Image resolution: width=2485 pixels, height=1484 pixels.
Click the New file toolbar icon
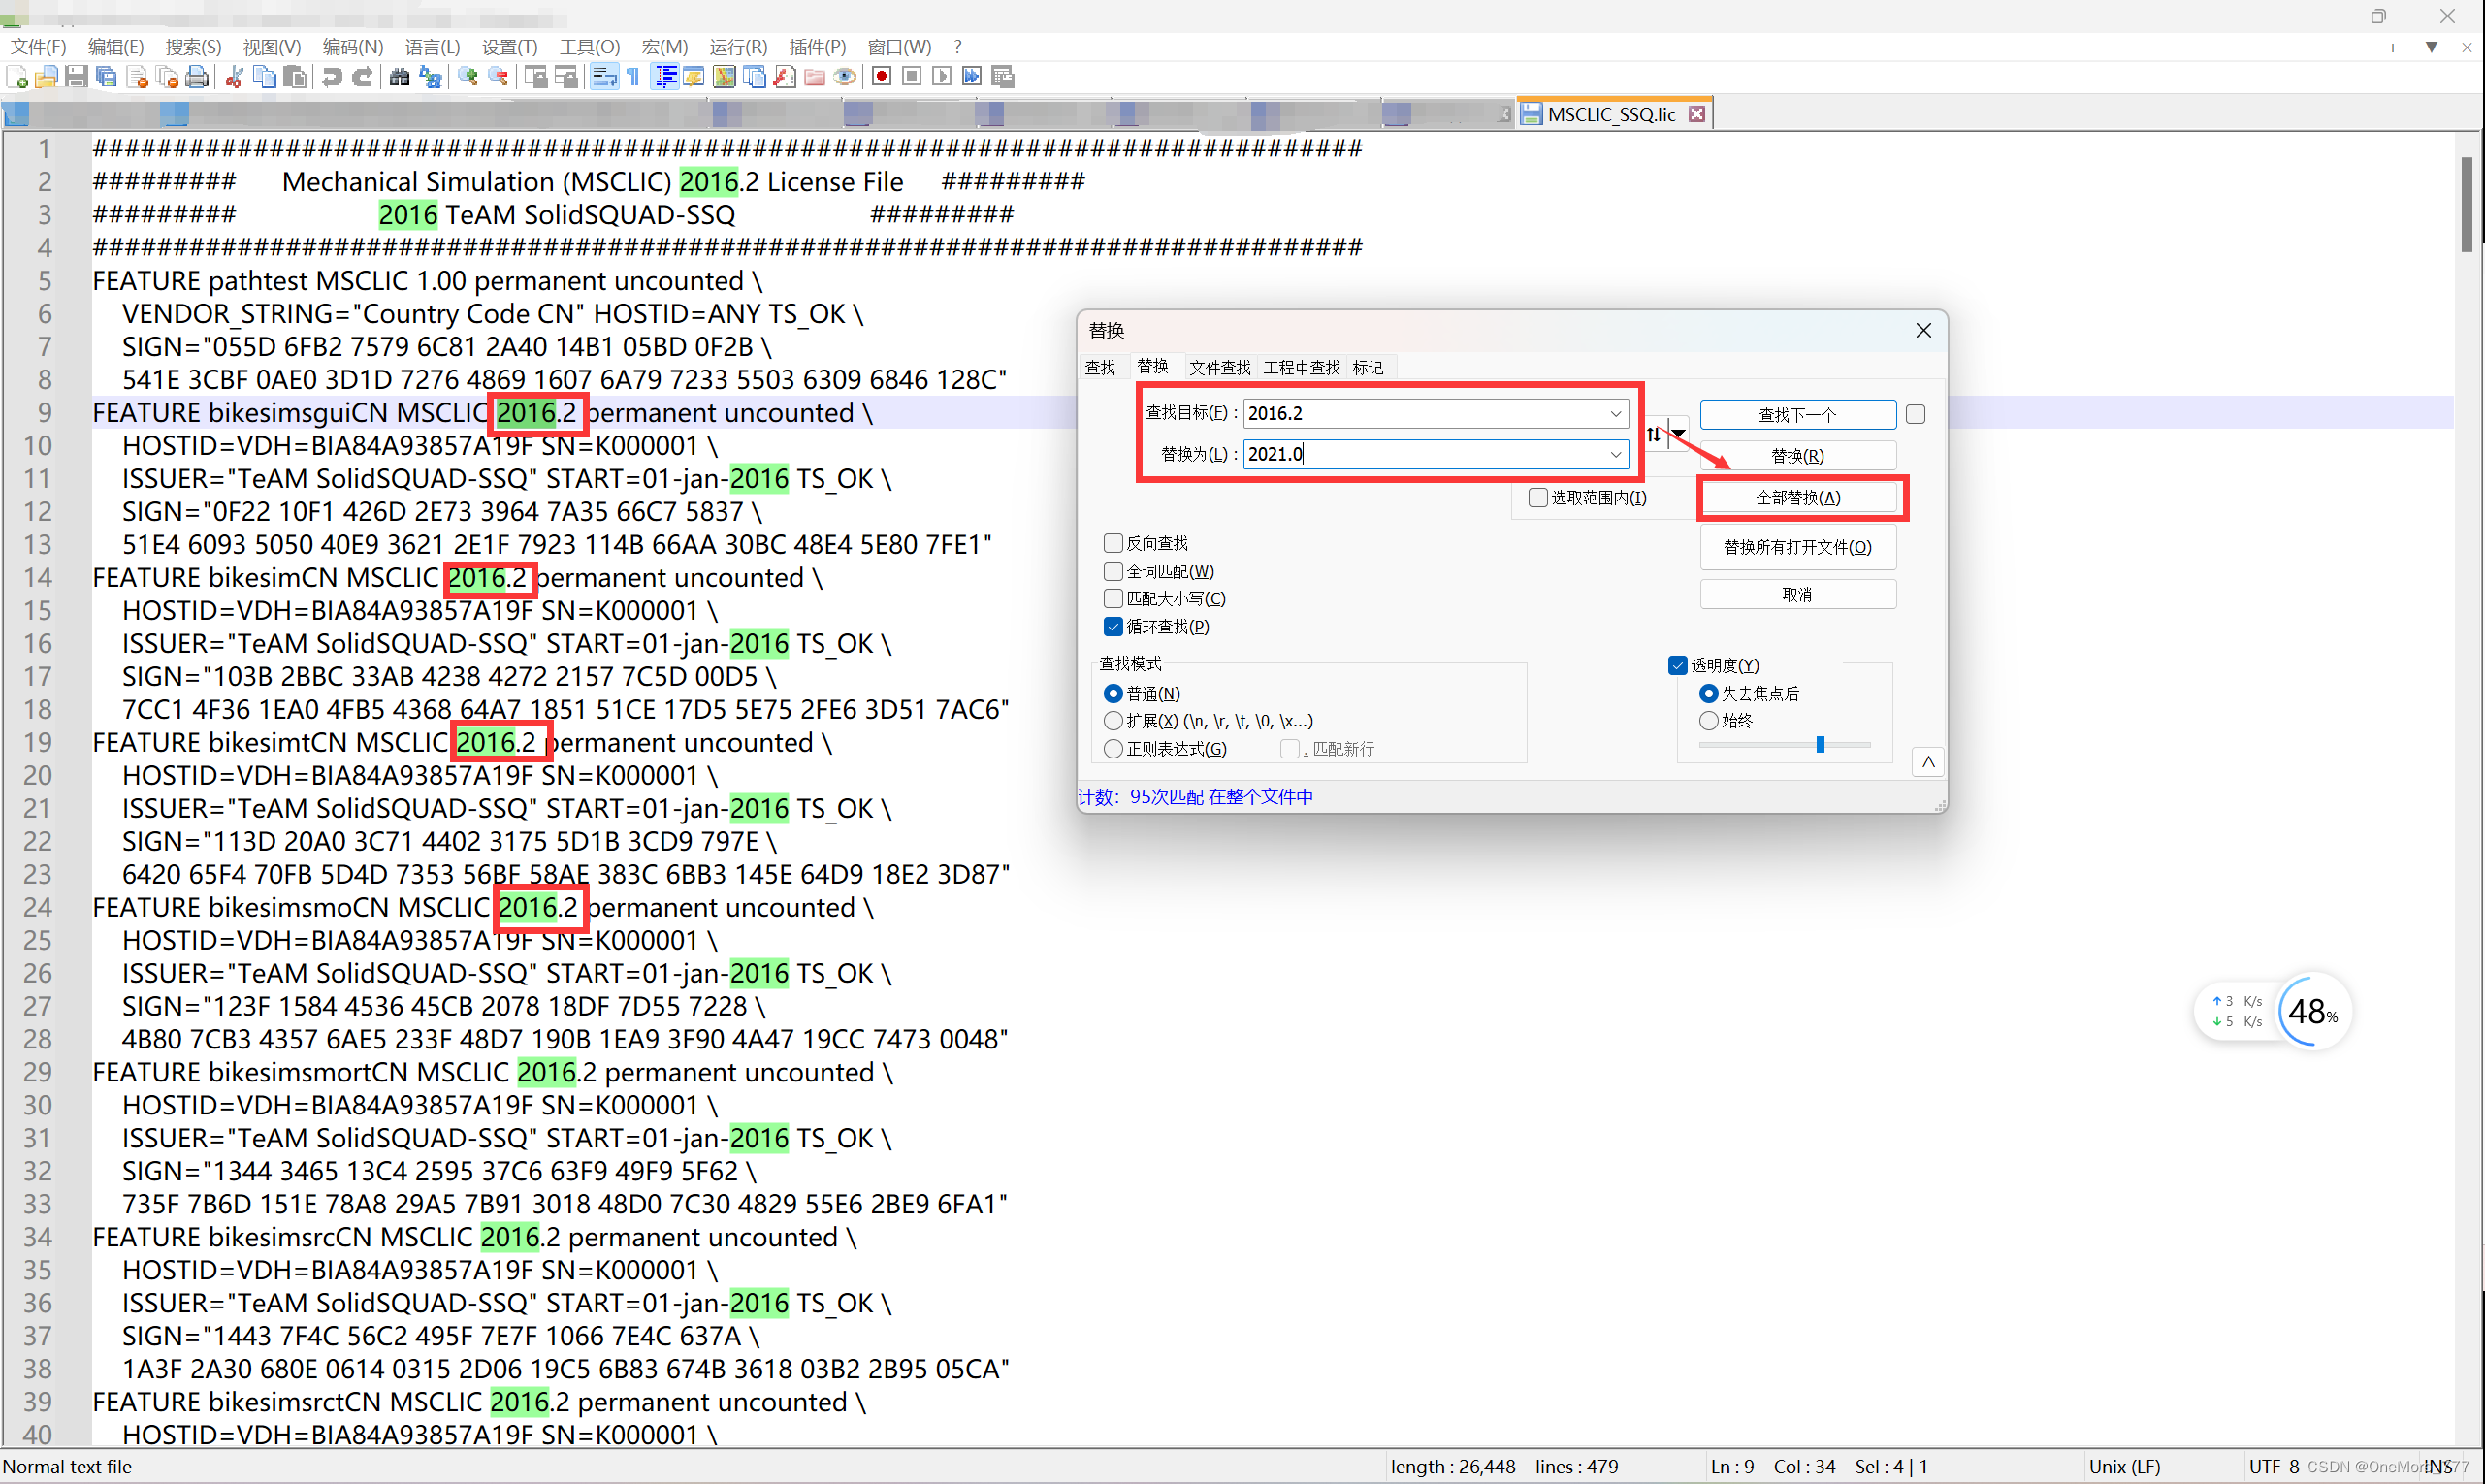17,77
